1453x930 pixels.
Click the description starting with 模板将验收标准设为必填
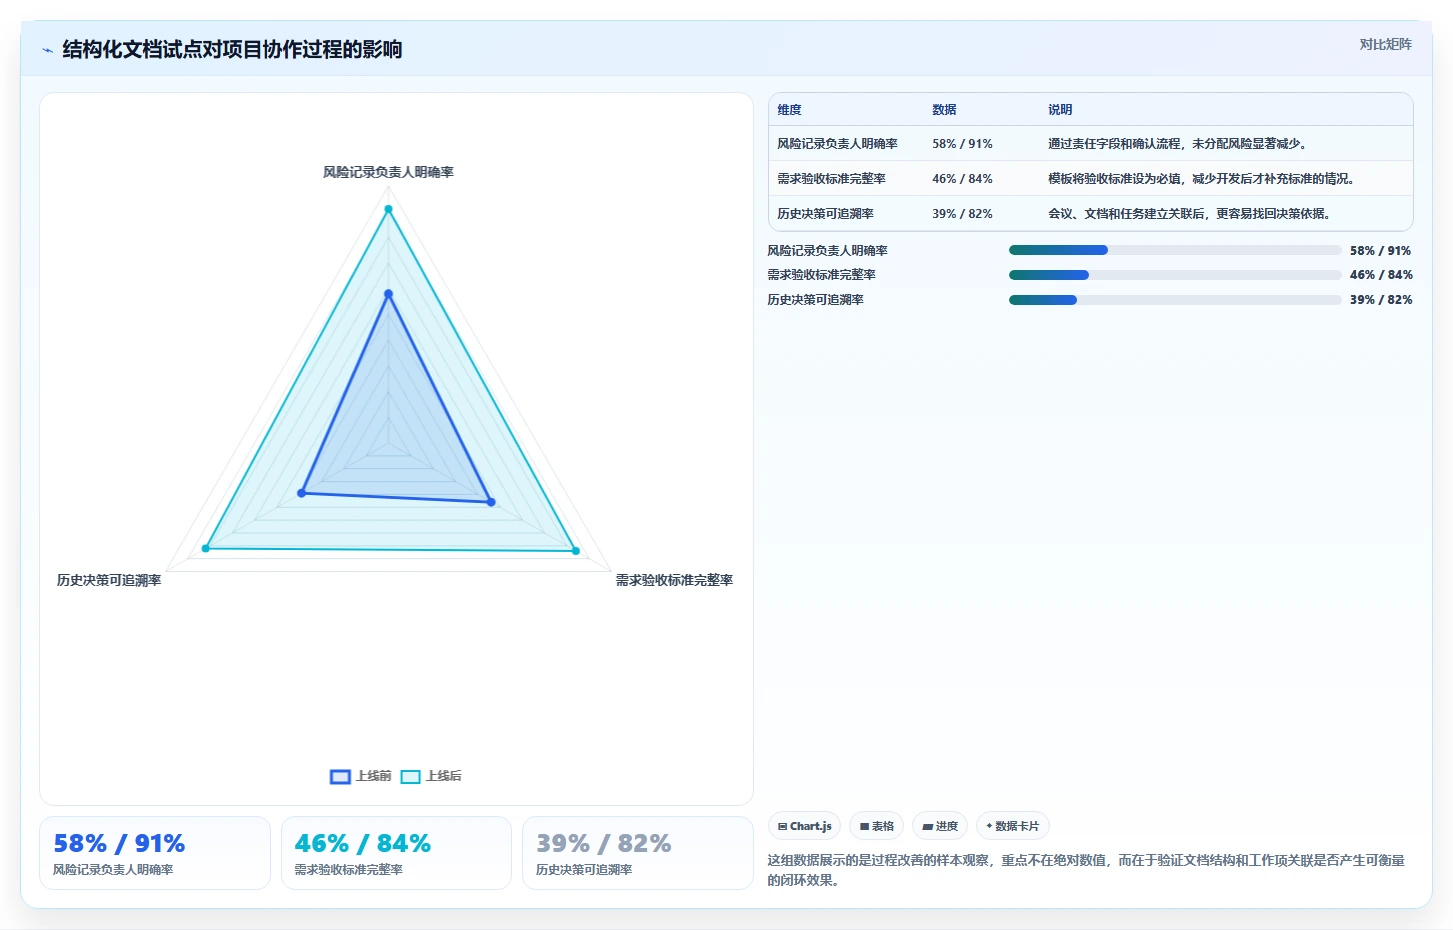(x=1204, y=179)
